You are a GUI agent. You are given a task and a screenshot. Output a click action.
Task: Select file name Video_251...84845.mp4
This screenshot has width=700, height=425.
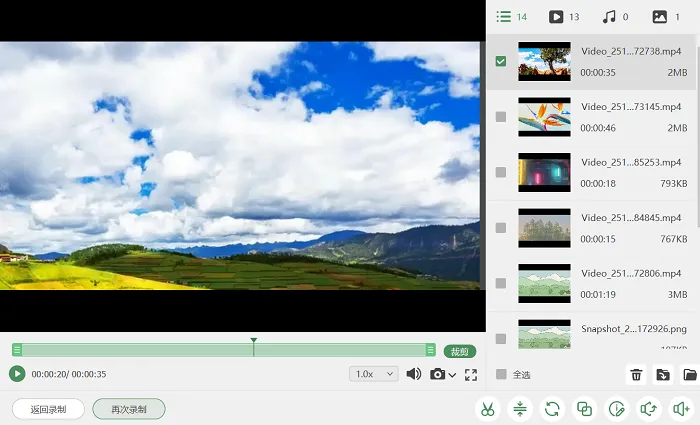[x=631, y=217]
